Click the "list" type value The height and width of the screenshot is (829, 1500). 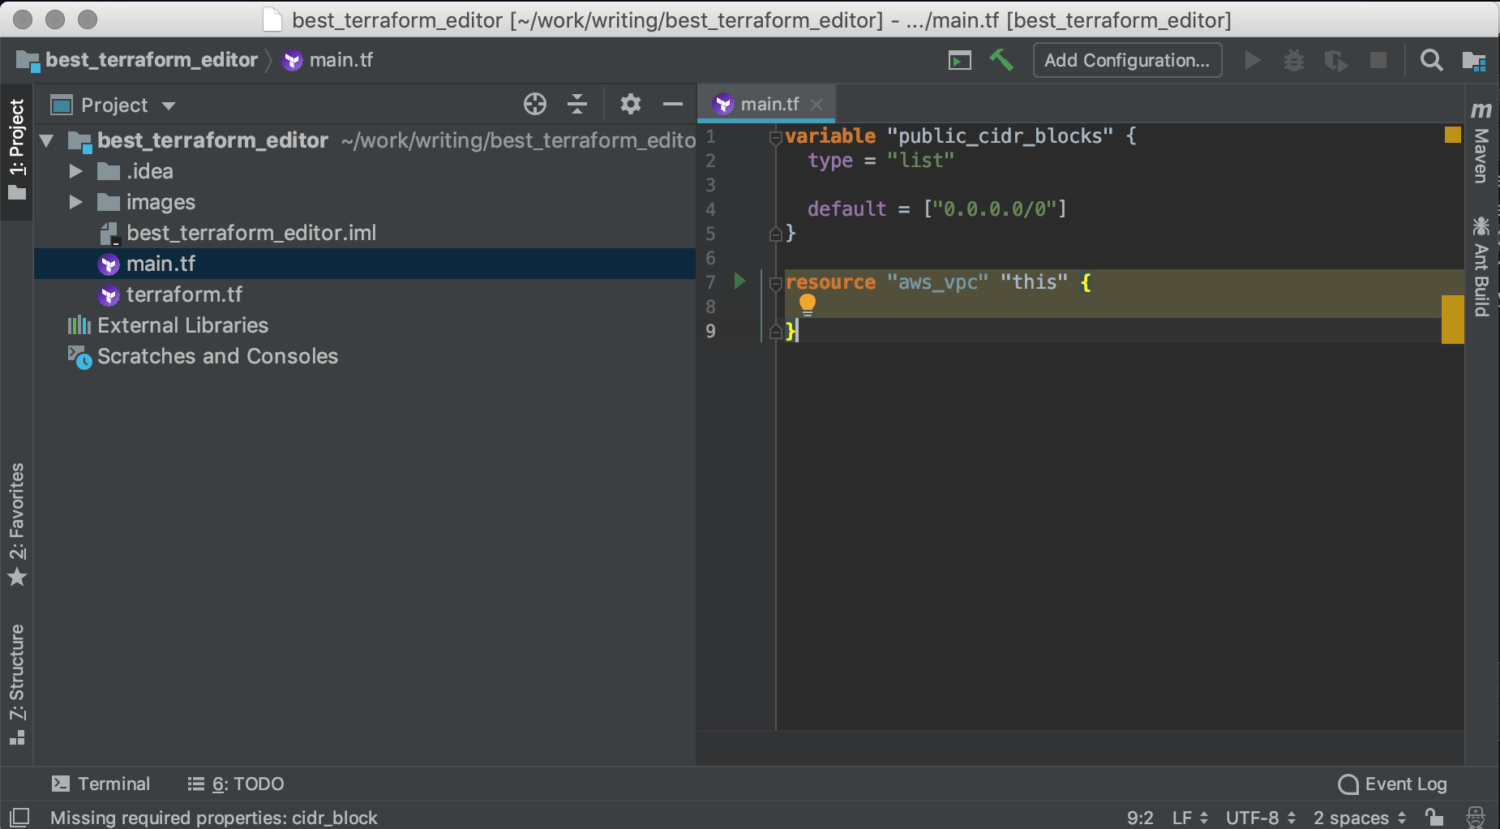coord(921,160)
